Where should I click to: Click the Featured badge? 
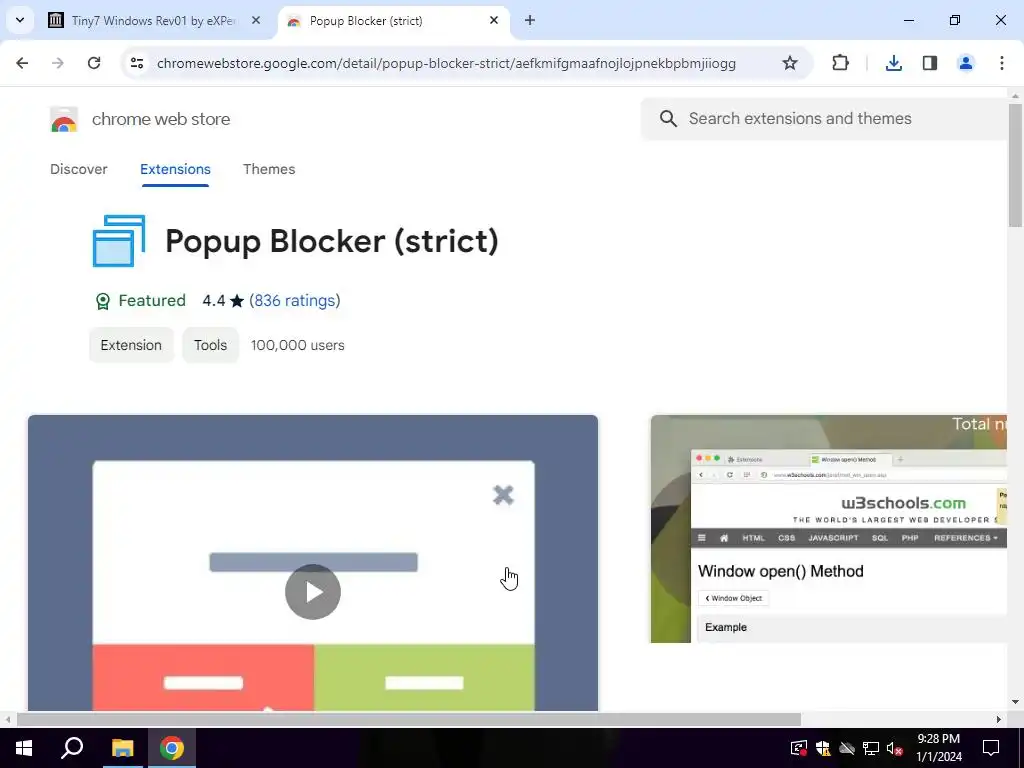pos(140,301)
